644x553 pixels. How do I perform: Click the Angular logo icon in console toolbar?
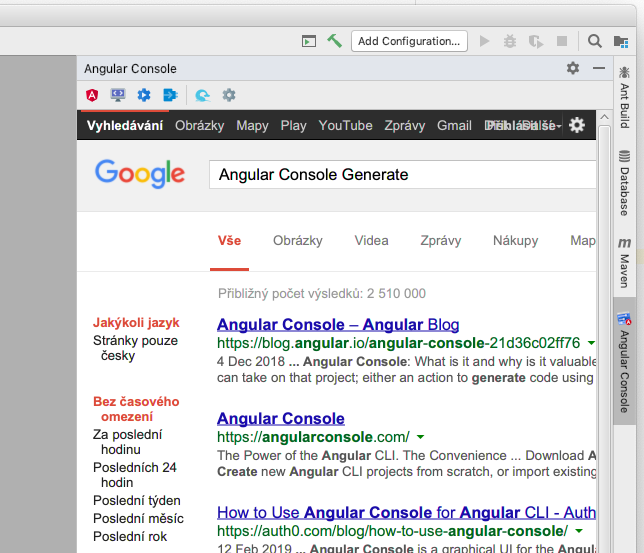click(92, 95)
